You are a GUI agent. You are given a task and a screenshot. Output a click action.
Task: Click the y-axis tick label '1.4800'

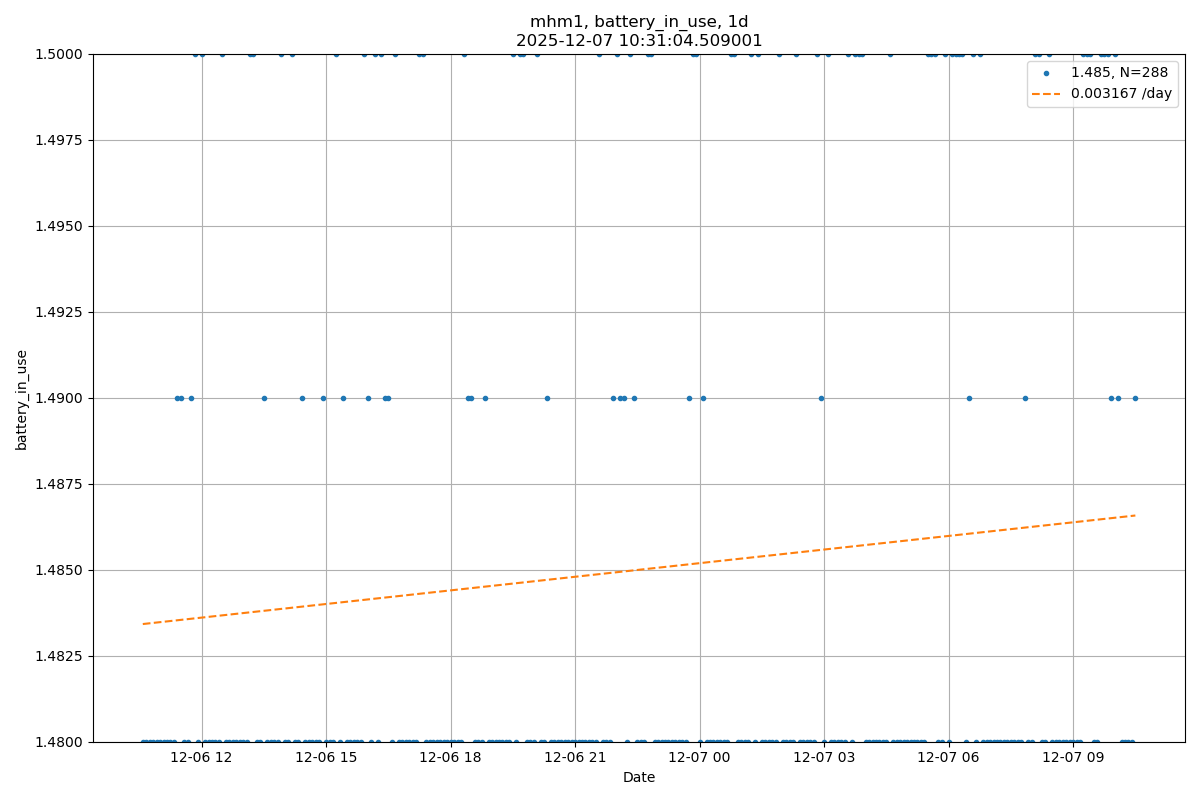point(61,742)
